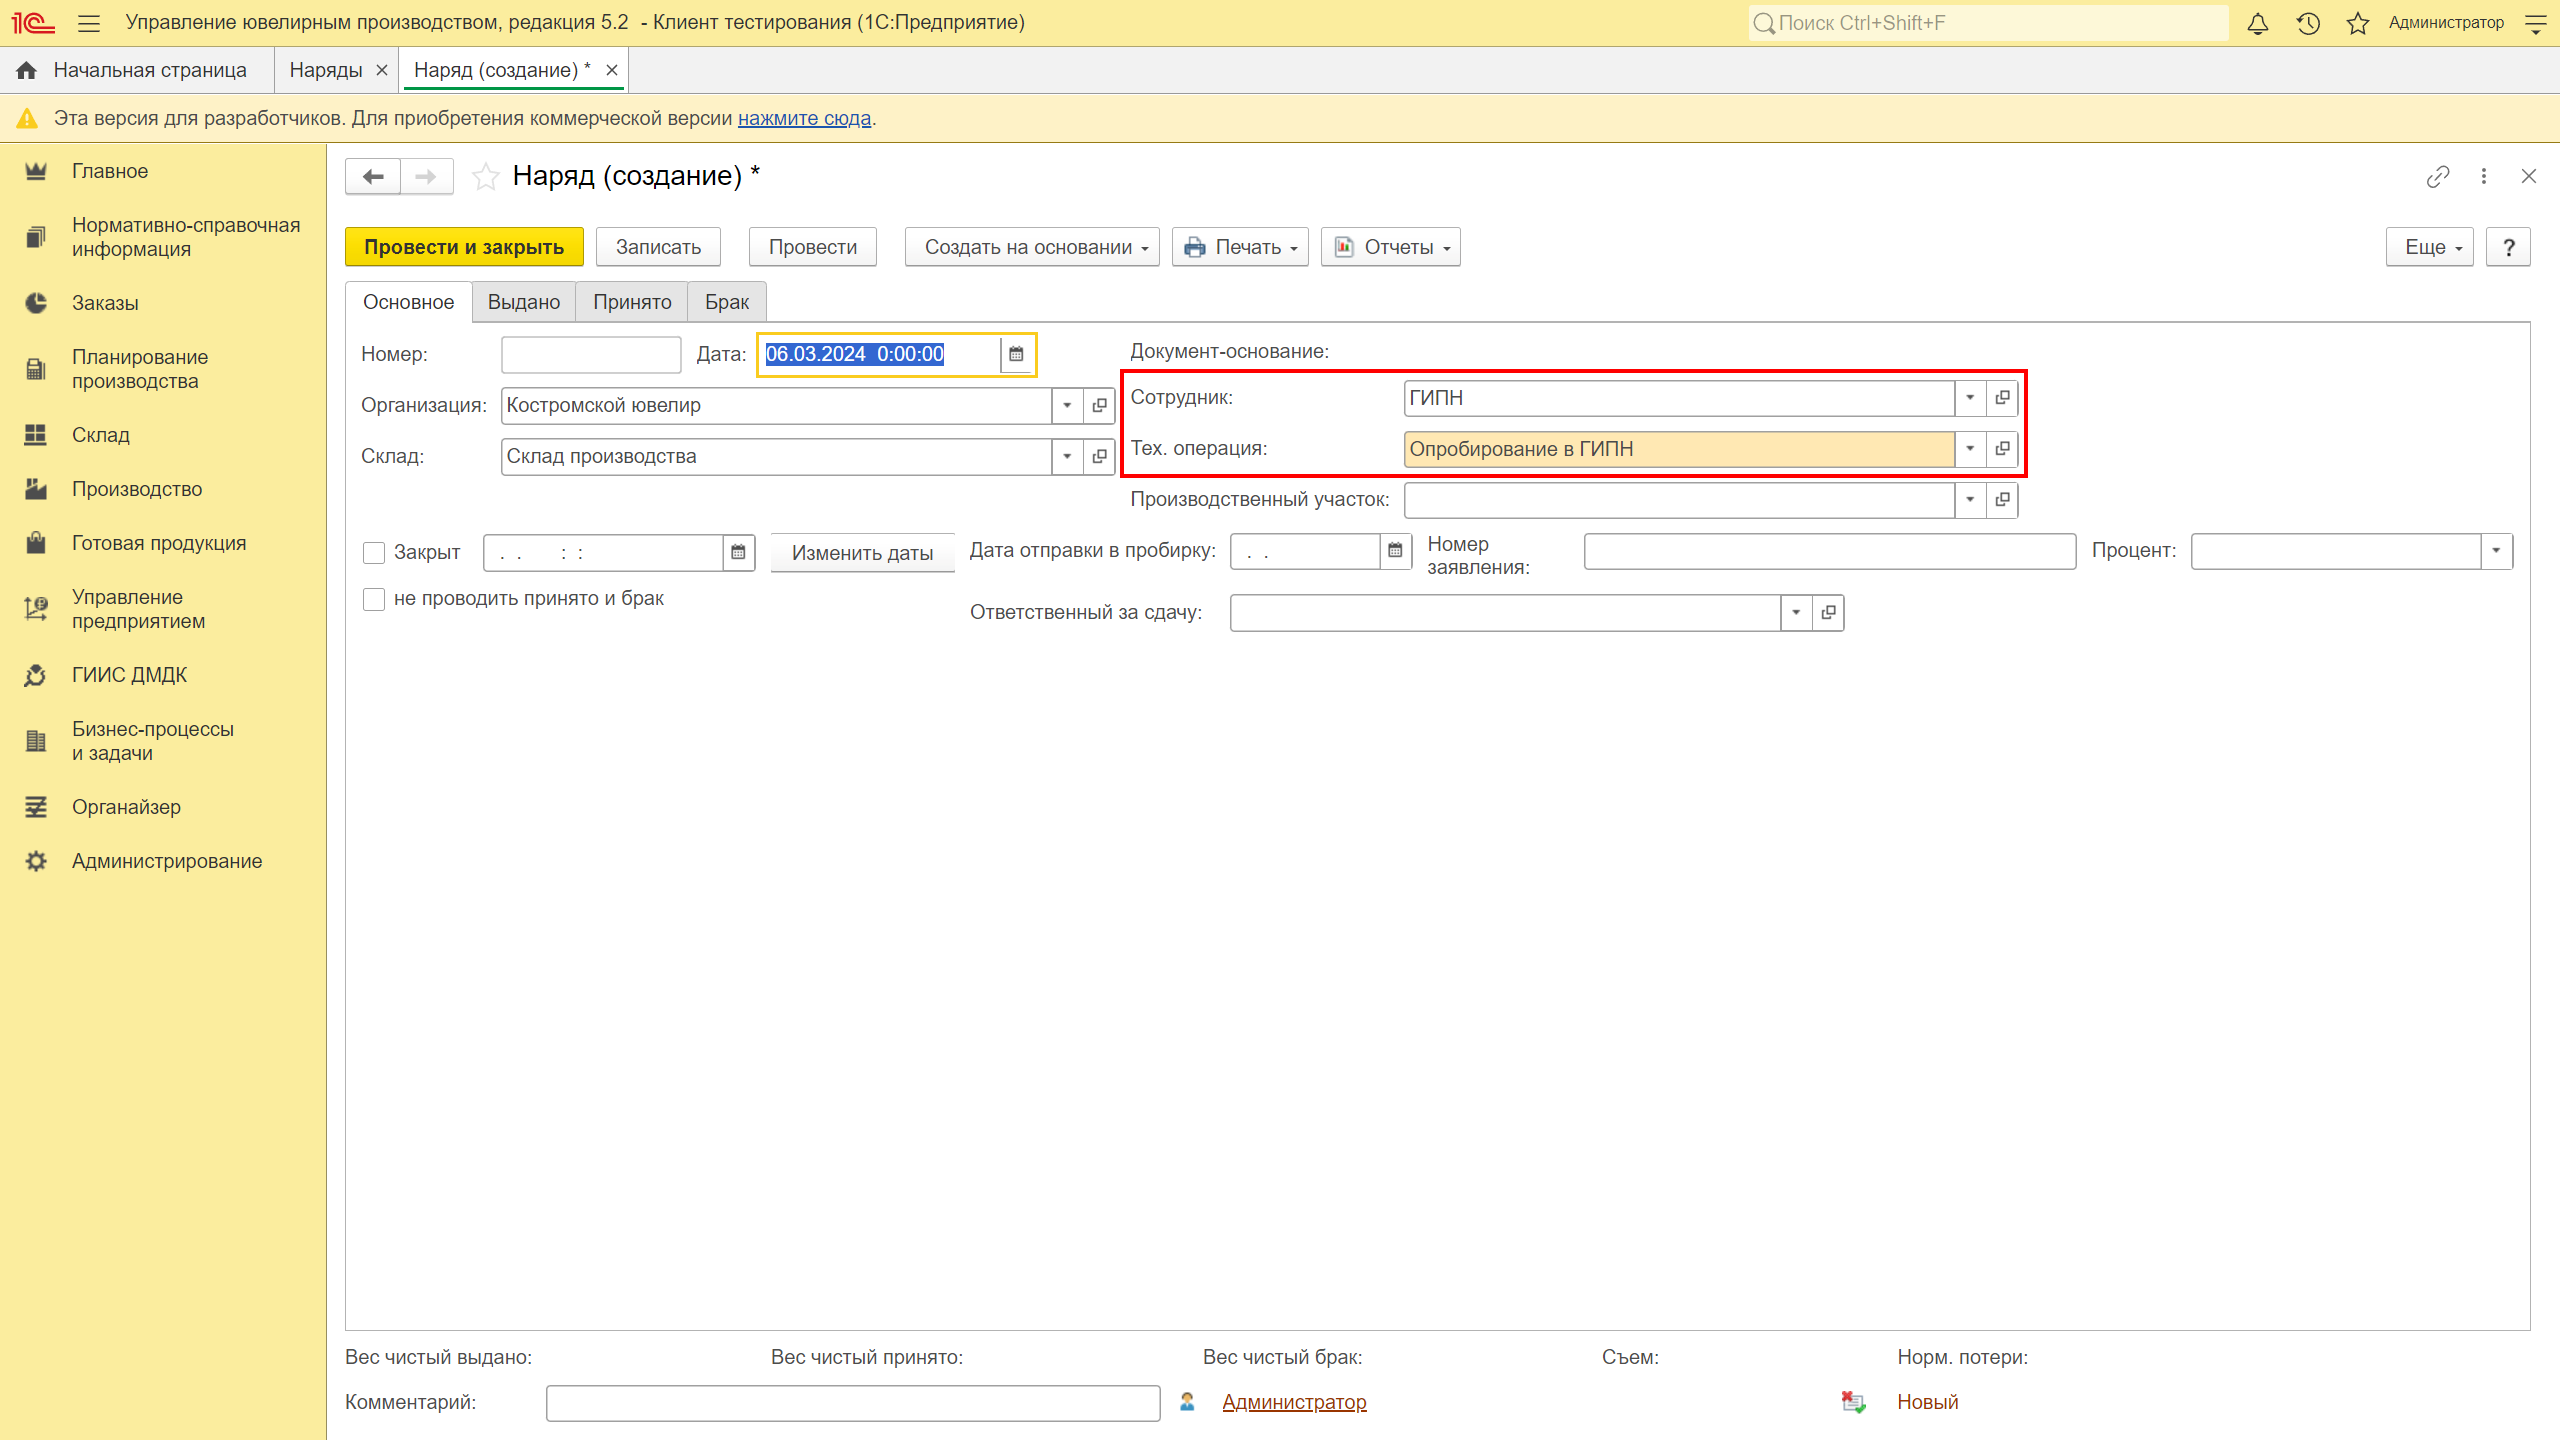This screenshot has height=1440, width=2560.
Task: Open the three-dots form menu icon
Action: click(2484, 177)
